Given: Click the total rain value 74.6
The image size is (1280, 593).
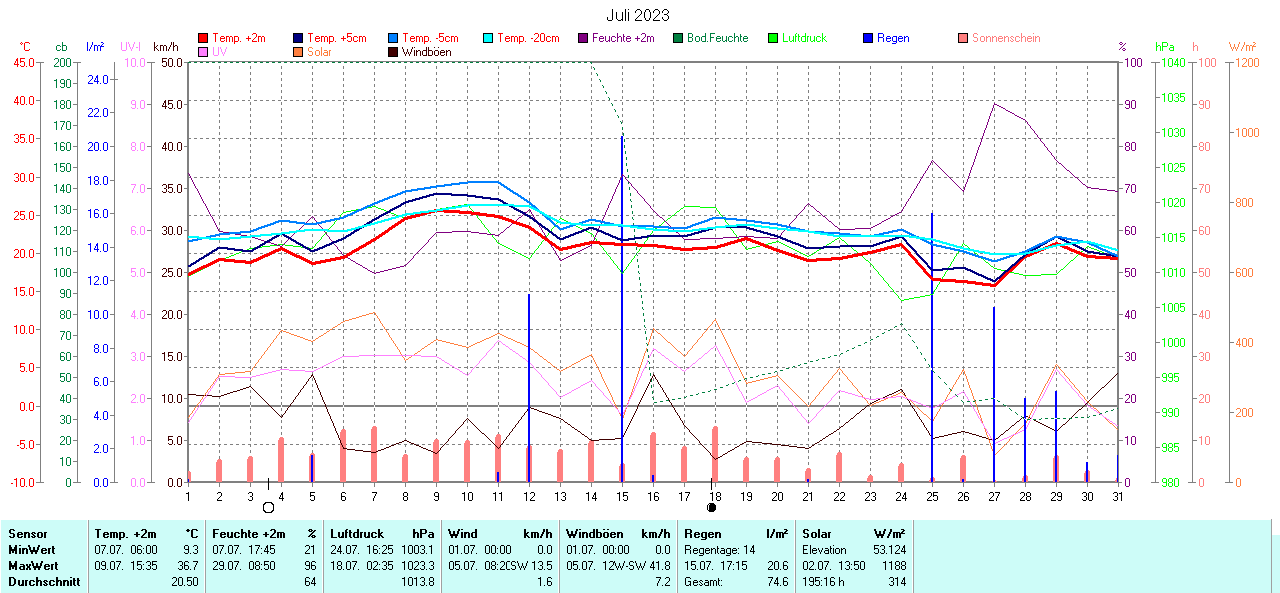Looking at the screenshot, I should (x=776, y=581).
